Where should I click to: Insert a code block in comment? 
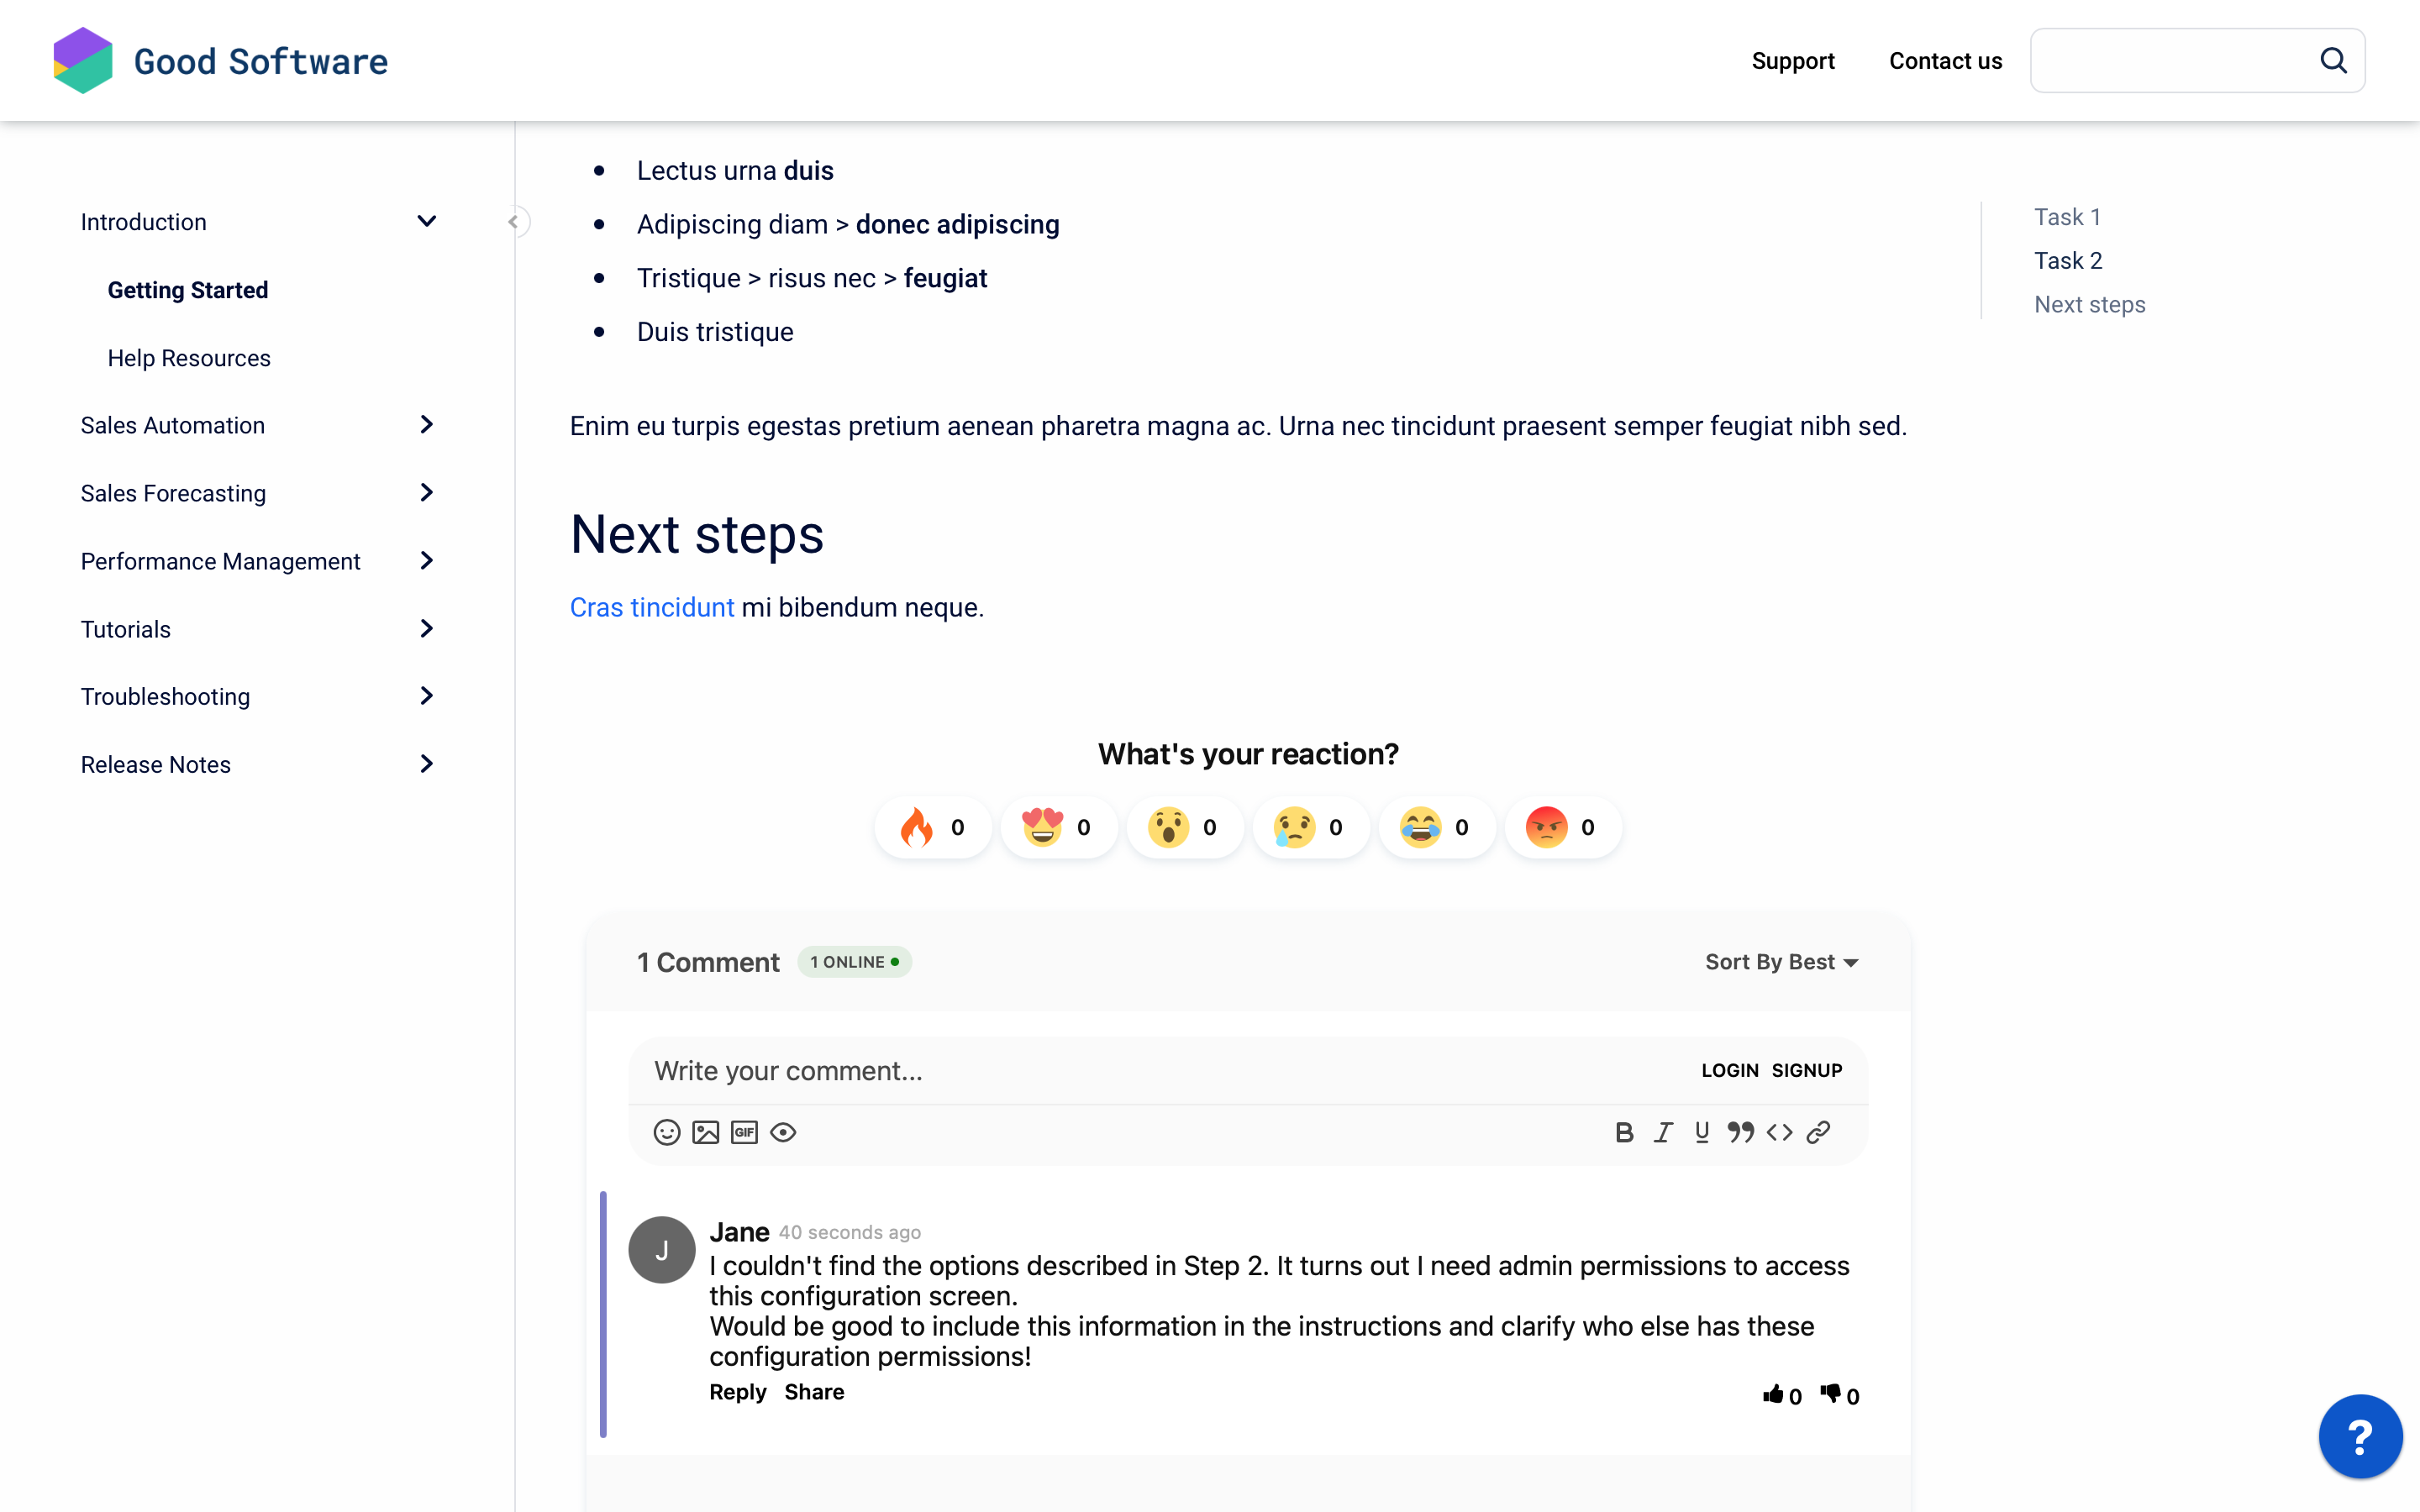pyautogui.click(x=1779, y=1132)
